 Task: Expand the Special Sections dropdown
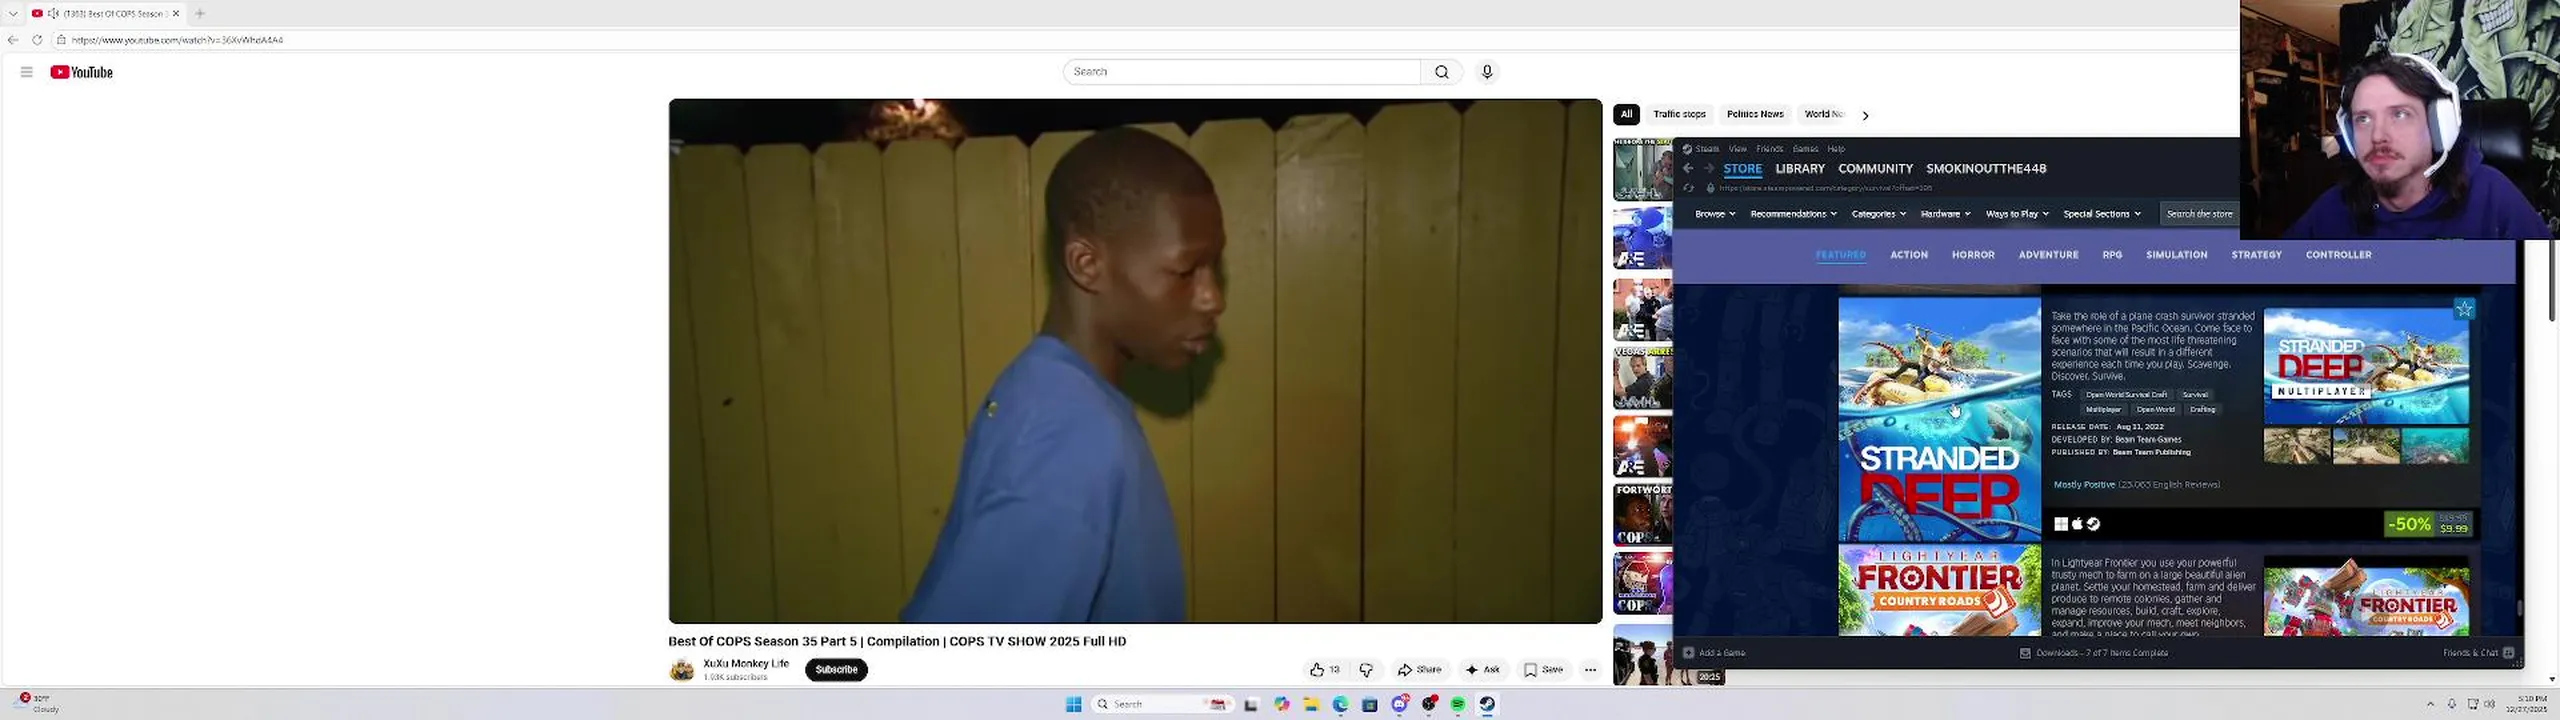tap(2102, 214)
